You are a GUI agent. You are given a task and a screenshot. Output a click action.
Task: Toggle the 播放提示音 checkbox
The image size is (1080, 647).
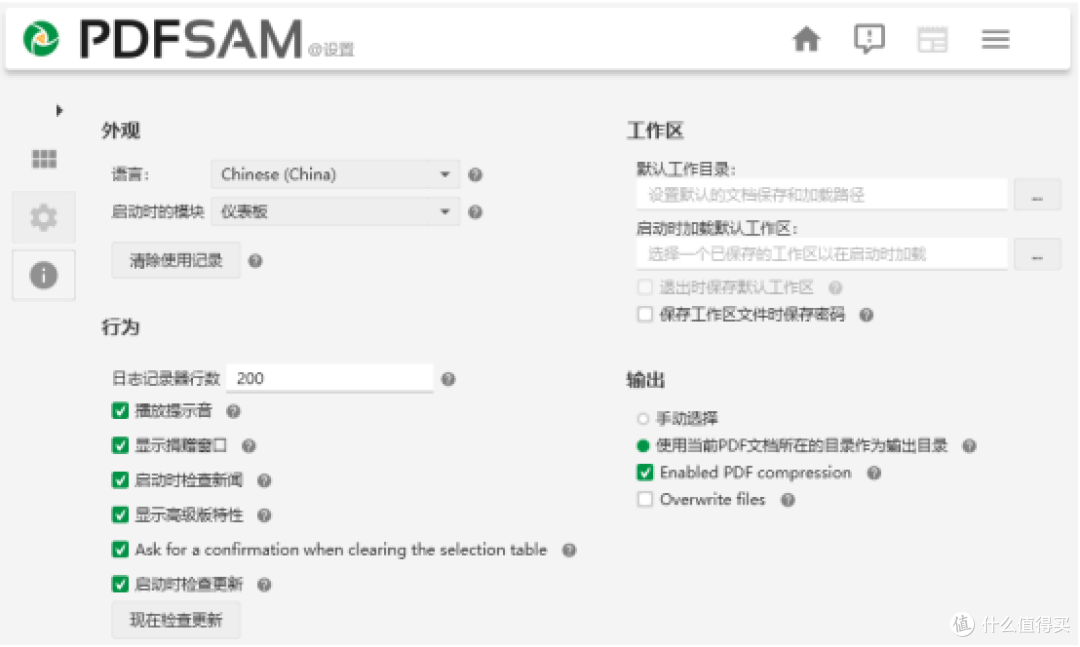pyautogui.click(x=121, y=411)
